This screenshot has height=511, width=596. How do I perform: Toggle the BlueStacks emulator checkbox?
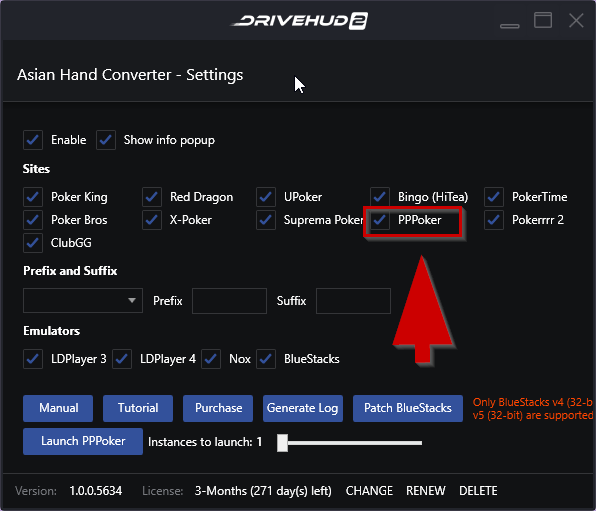coord(266,359)
